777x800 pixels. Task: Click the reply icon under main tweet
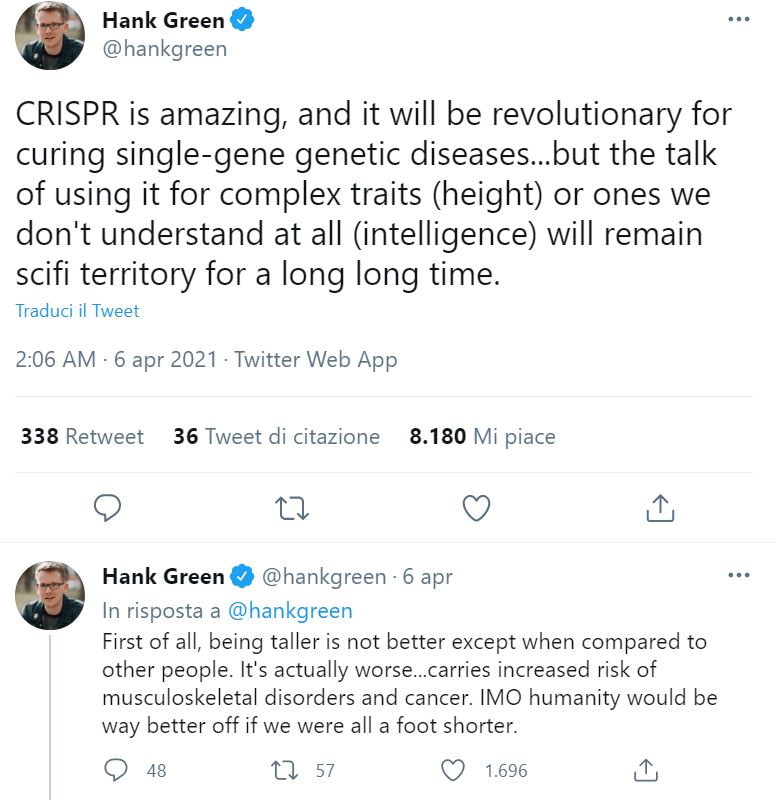click(x=107, y=508)
